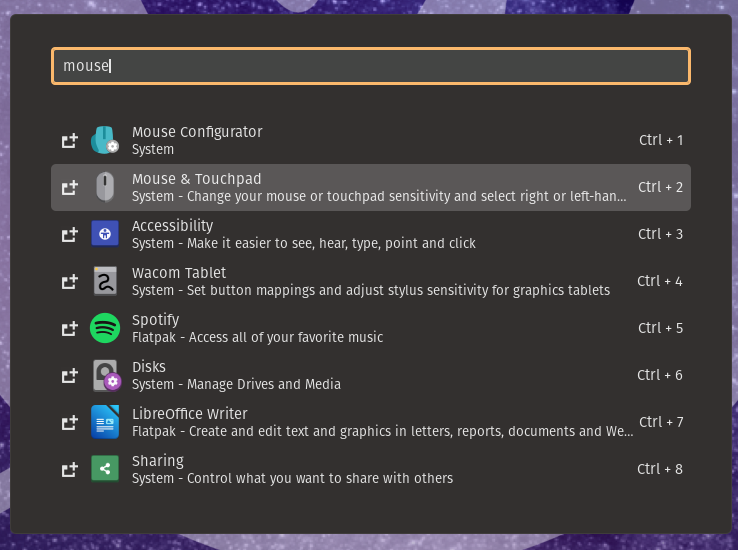Click the blue Accessibility icon
738x550 pixels.
click(105, 234)
